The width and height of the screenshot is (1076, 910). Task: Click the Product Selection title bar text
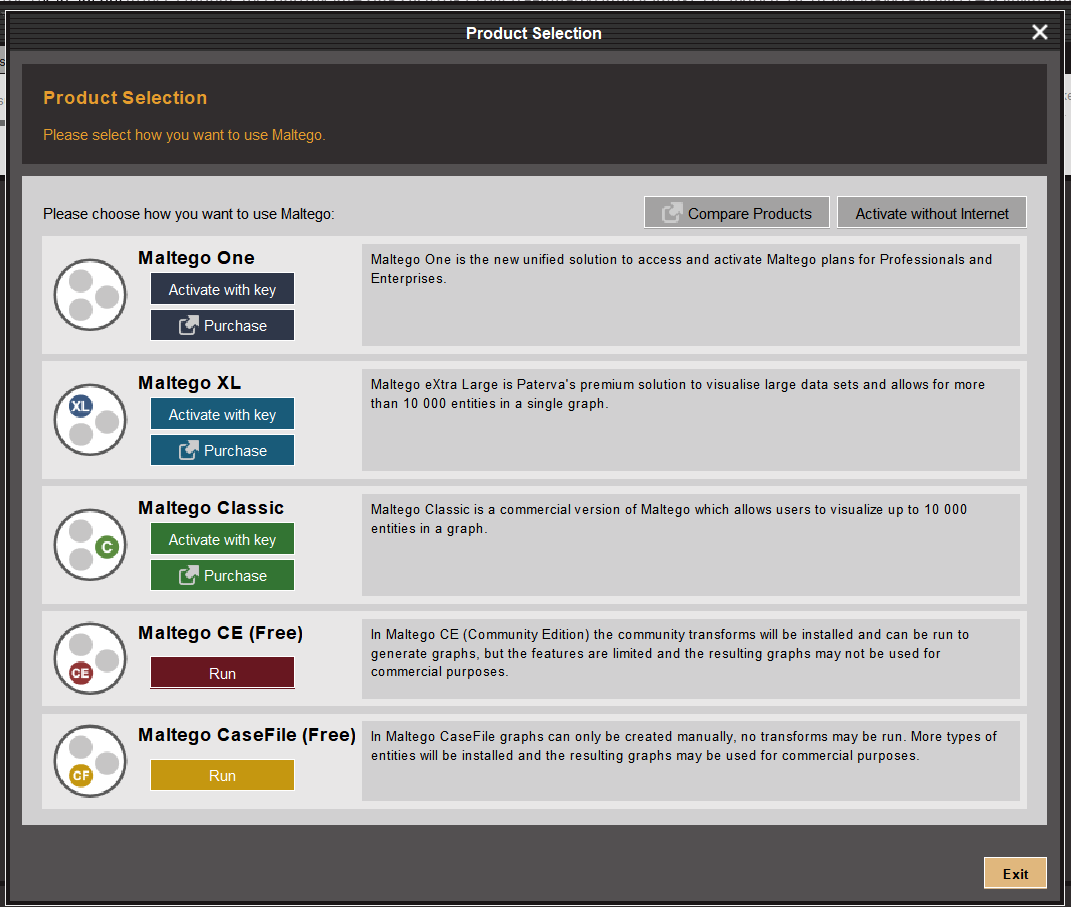pos(536,33)
